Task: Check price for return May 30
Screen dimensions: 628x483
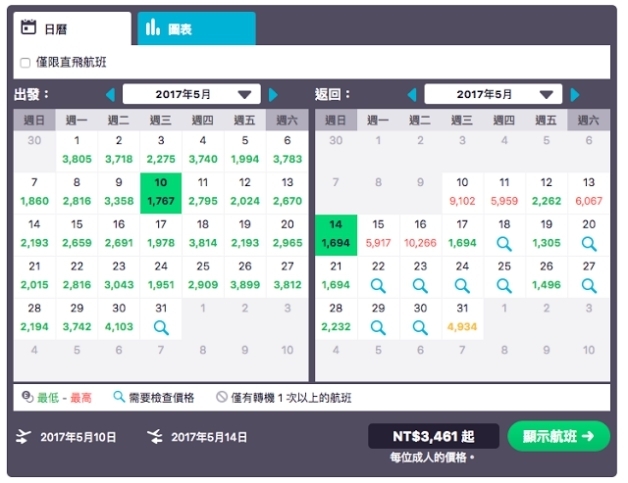Action: tap(420, 319)
